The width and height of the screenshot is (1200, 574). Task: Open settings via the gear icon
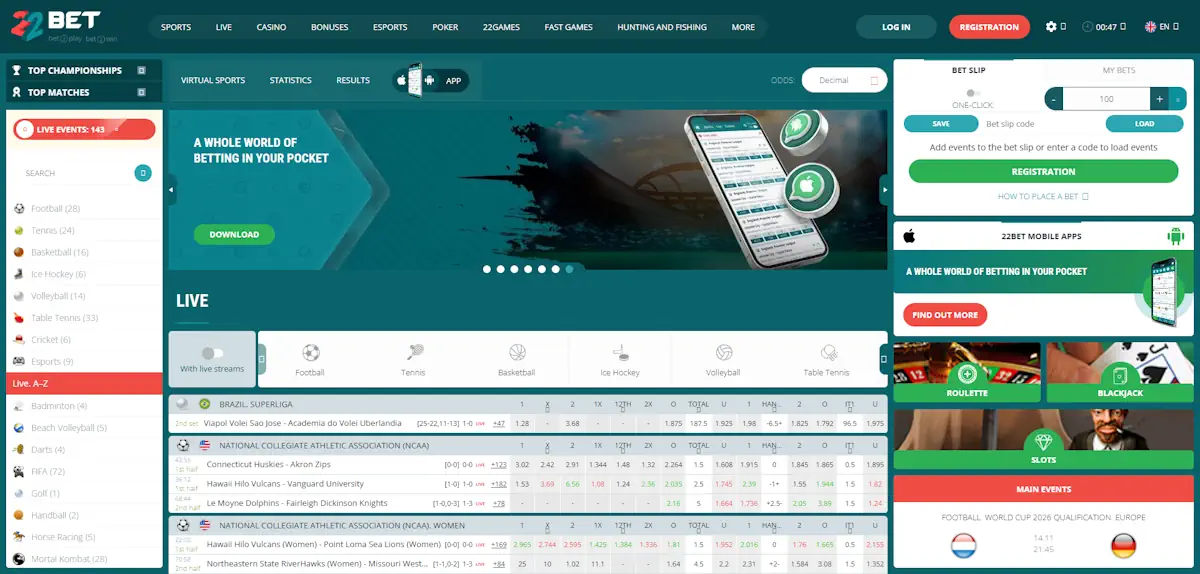[x=1051, y=27]
